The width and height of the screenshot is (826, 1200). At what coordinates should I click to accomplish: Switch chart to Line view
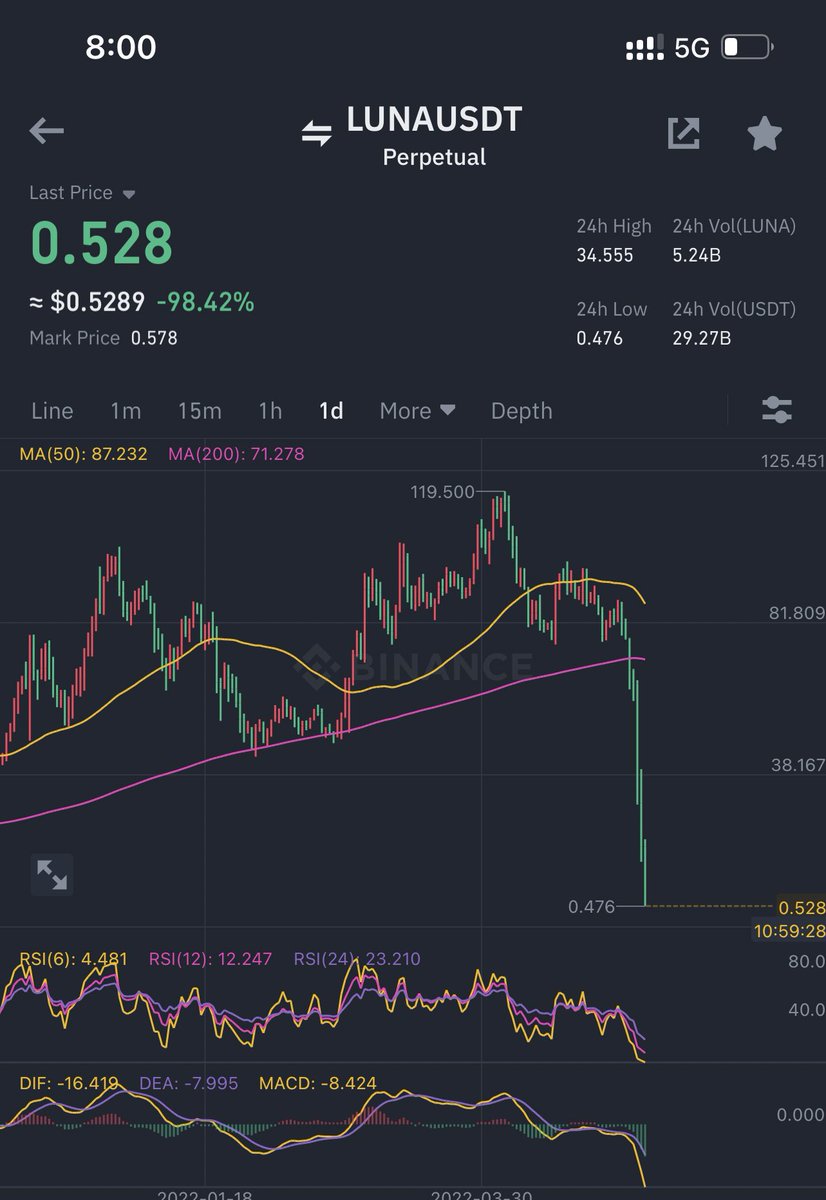pyautogui.click(x=52, y=411)
